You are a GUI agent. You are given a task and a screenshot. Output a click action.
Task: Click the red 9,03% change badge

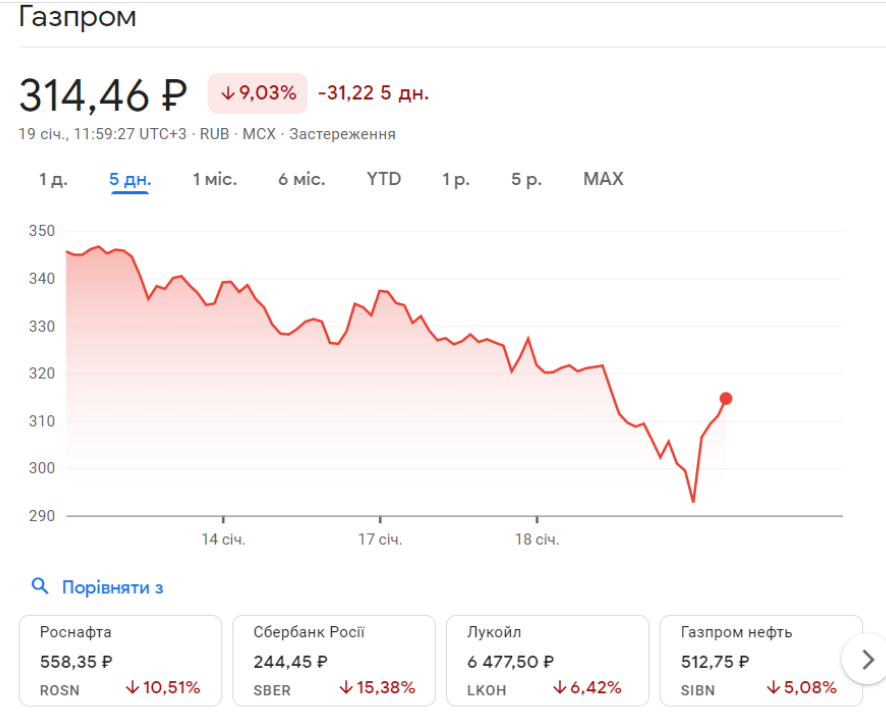pos(258,93)
